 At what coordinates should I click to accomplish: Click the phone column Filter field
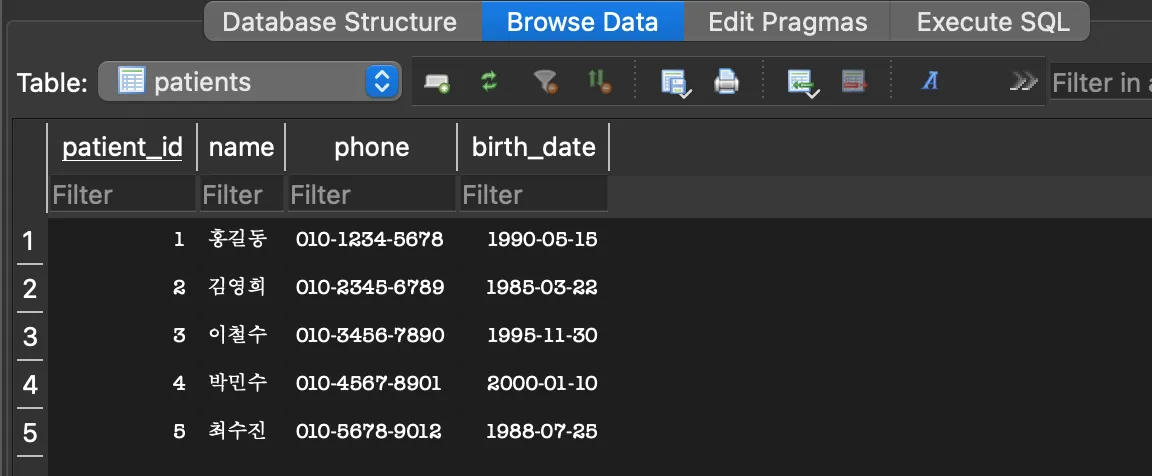pos(372,195)
